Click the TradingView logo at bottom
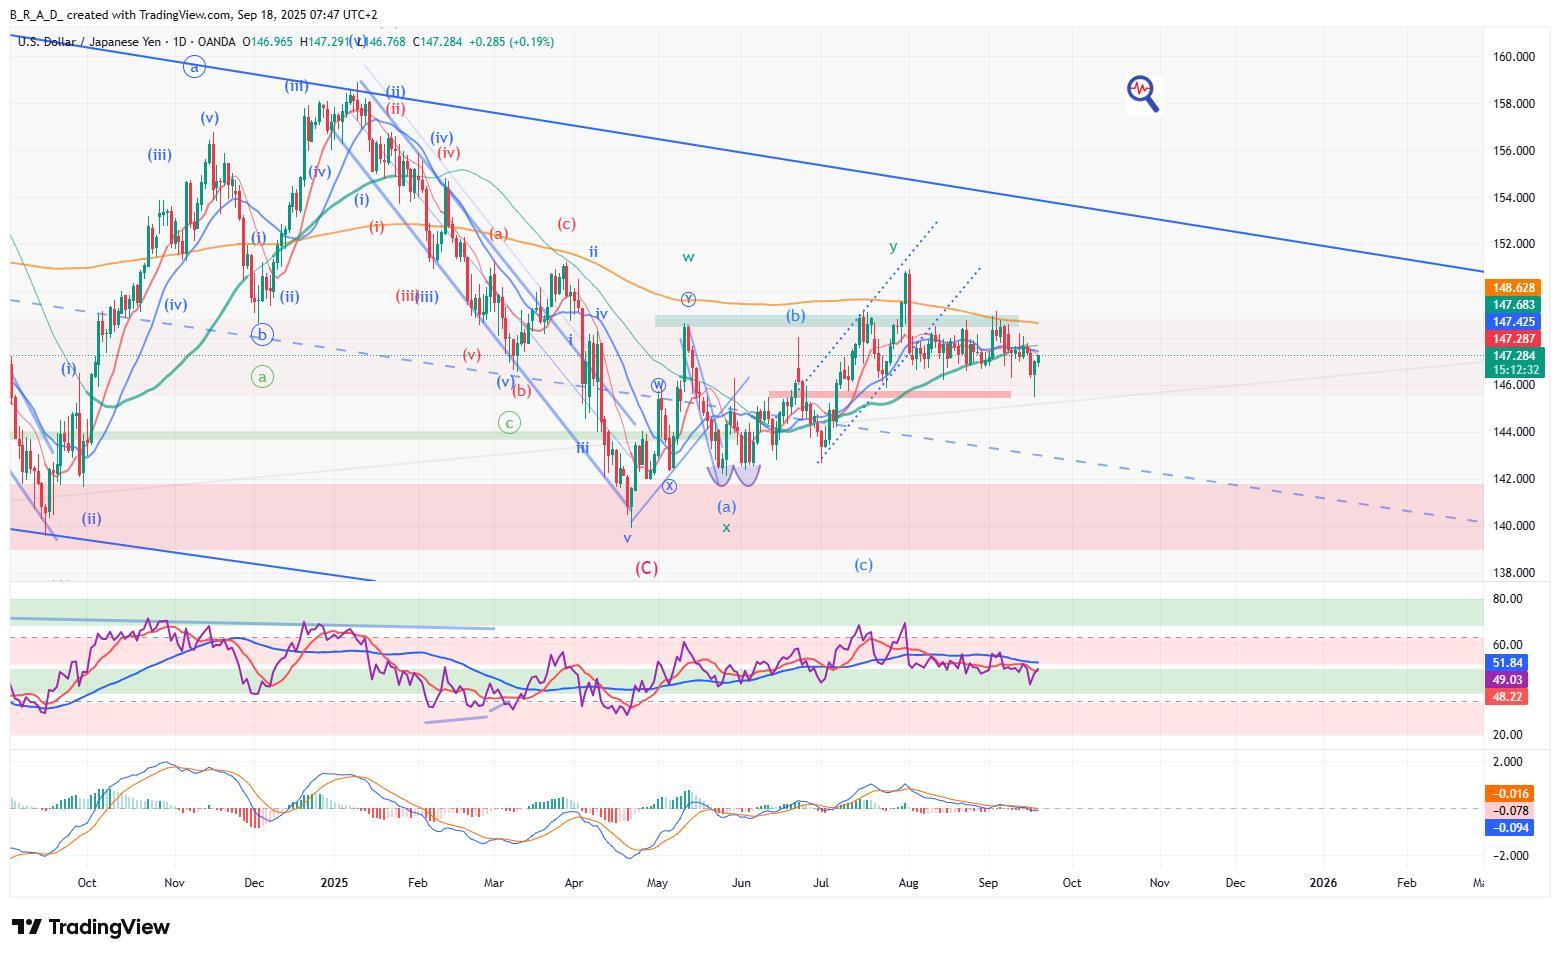Viewport: 1560px width, 957px height. (90, 927)
